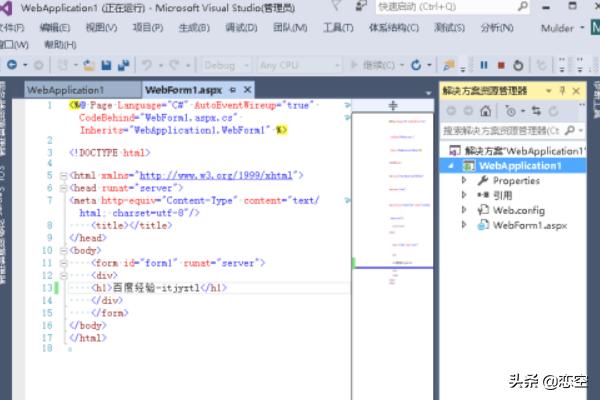Click the Undo arrow in toolbar
600x400 pixels.
pyautogui.click(x=147, y=65)
